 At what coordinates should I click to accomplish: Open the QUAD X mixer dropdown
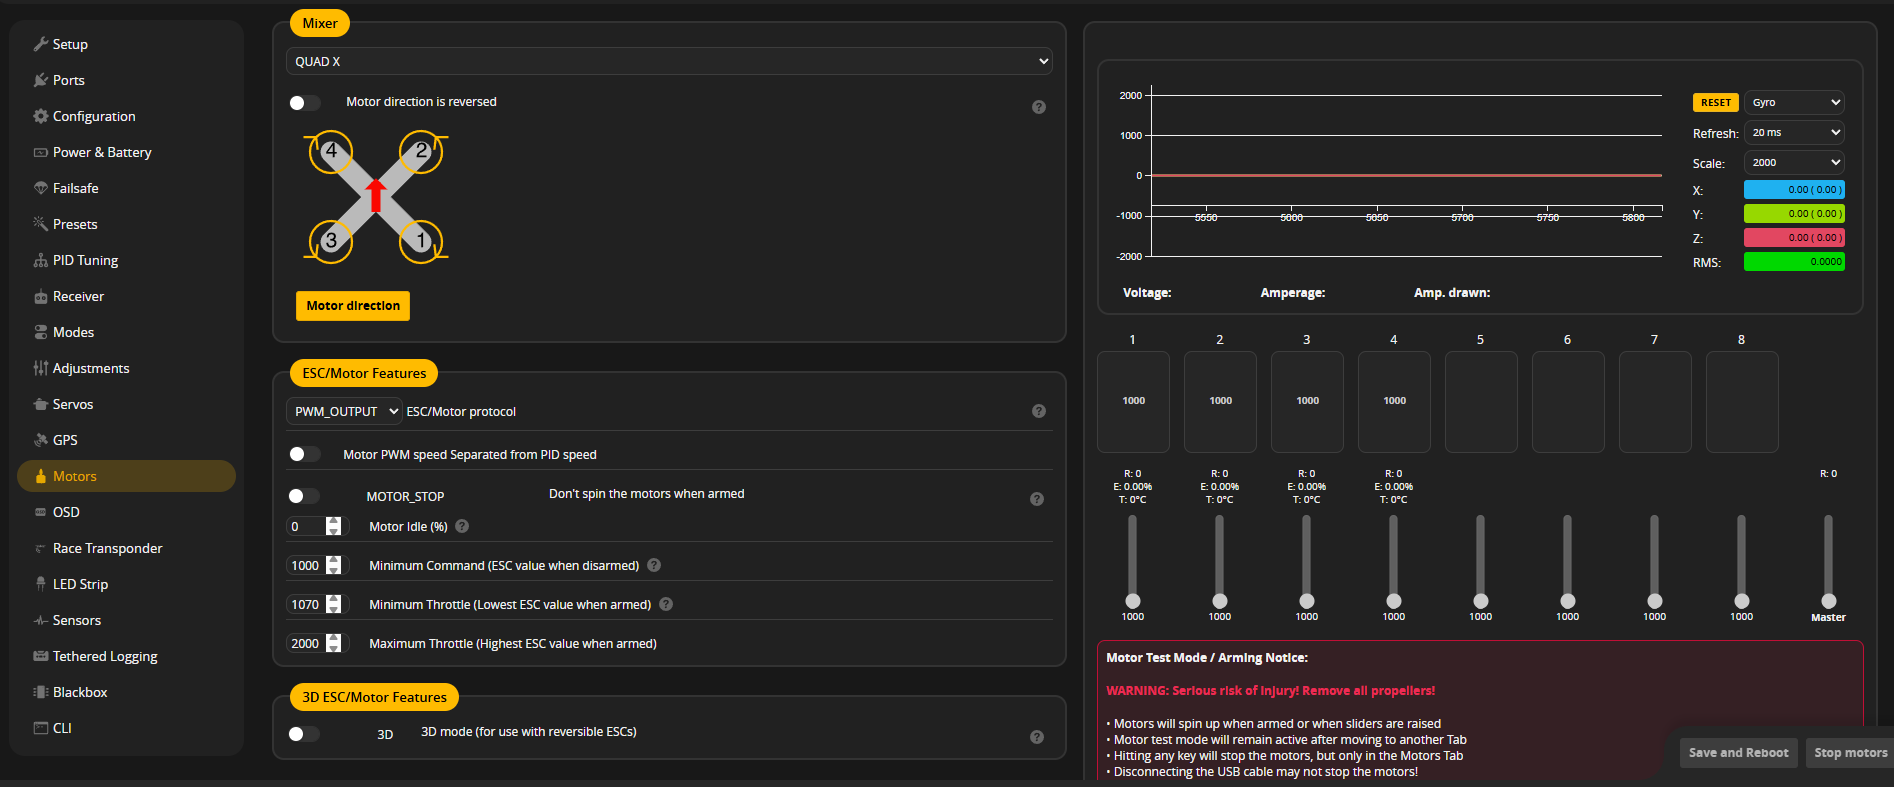(x=669, y=61)
